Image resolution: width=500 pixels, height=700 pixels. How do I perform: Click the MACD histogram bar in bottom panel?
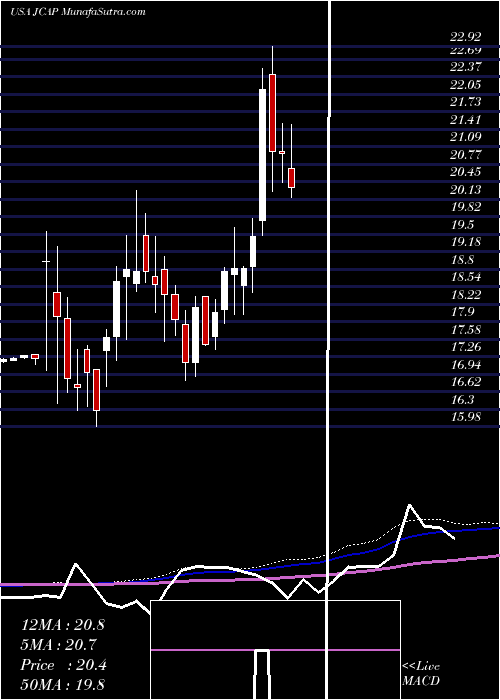point(262,675)
